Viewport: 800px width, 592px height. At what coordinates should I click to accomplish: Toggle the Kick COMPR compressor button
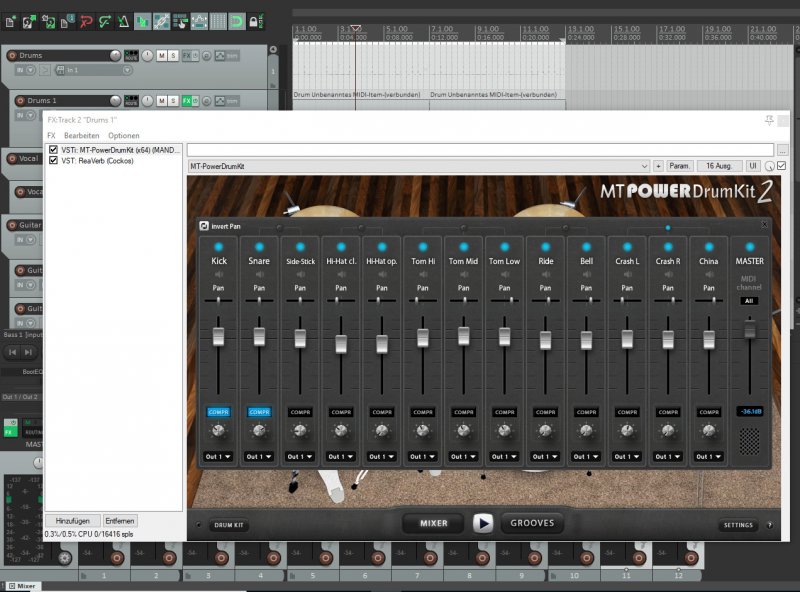click(x=218, y=412)
